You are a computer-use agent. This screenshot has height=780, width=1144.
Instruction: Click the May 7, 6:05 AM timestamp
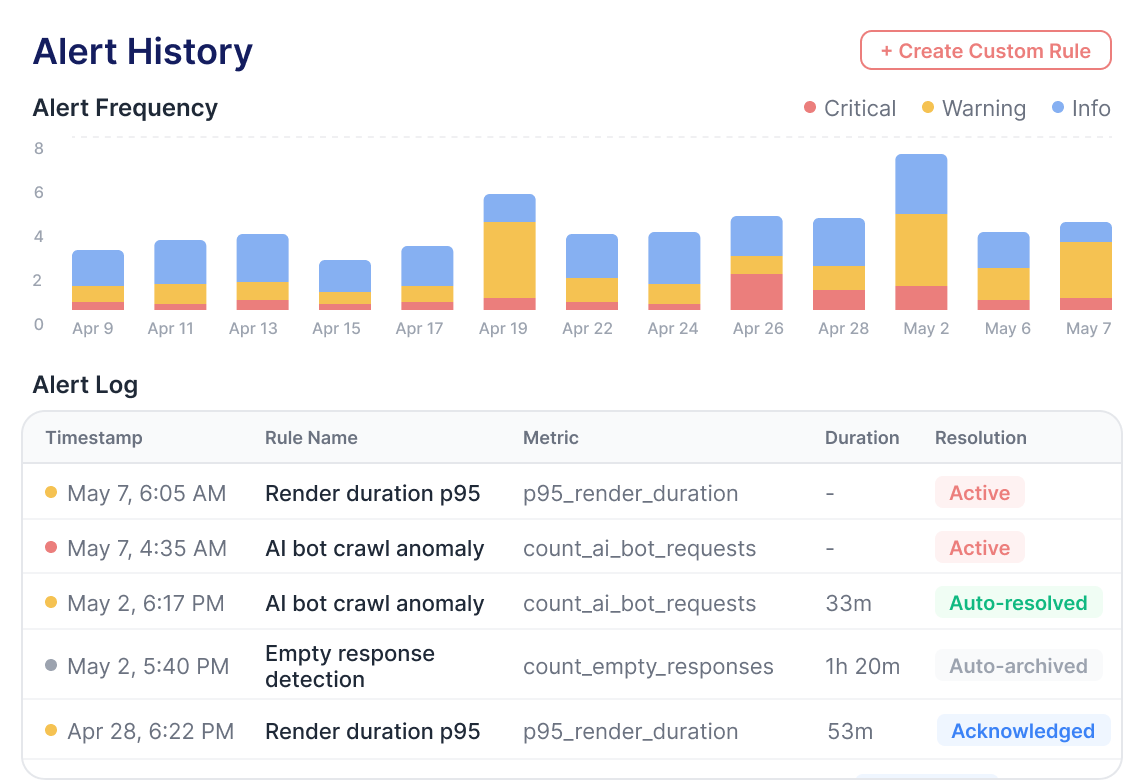tap(147, 493)
